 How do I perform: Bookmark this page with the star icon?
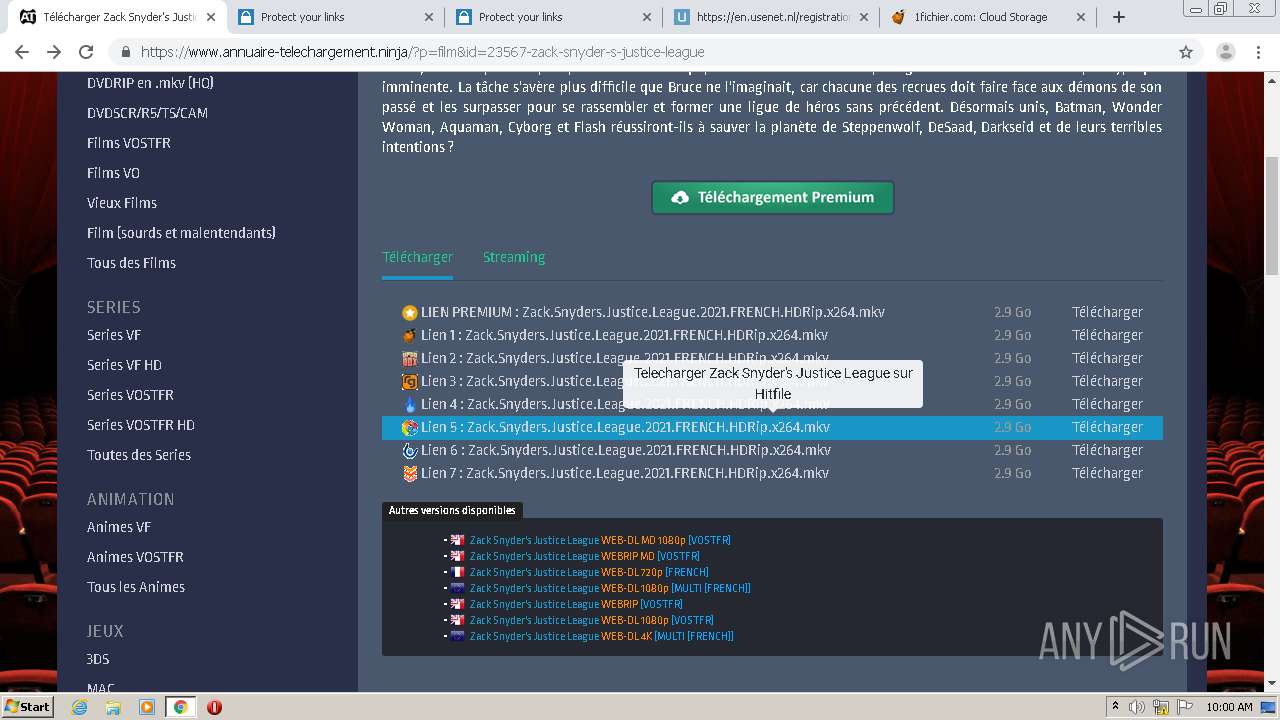pos(1186,52)
